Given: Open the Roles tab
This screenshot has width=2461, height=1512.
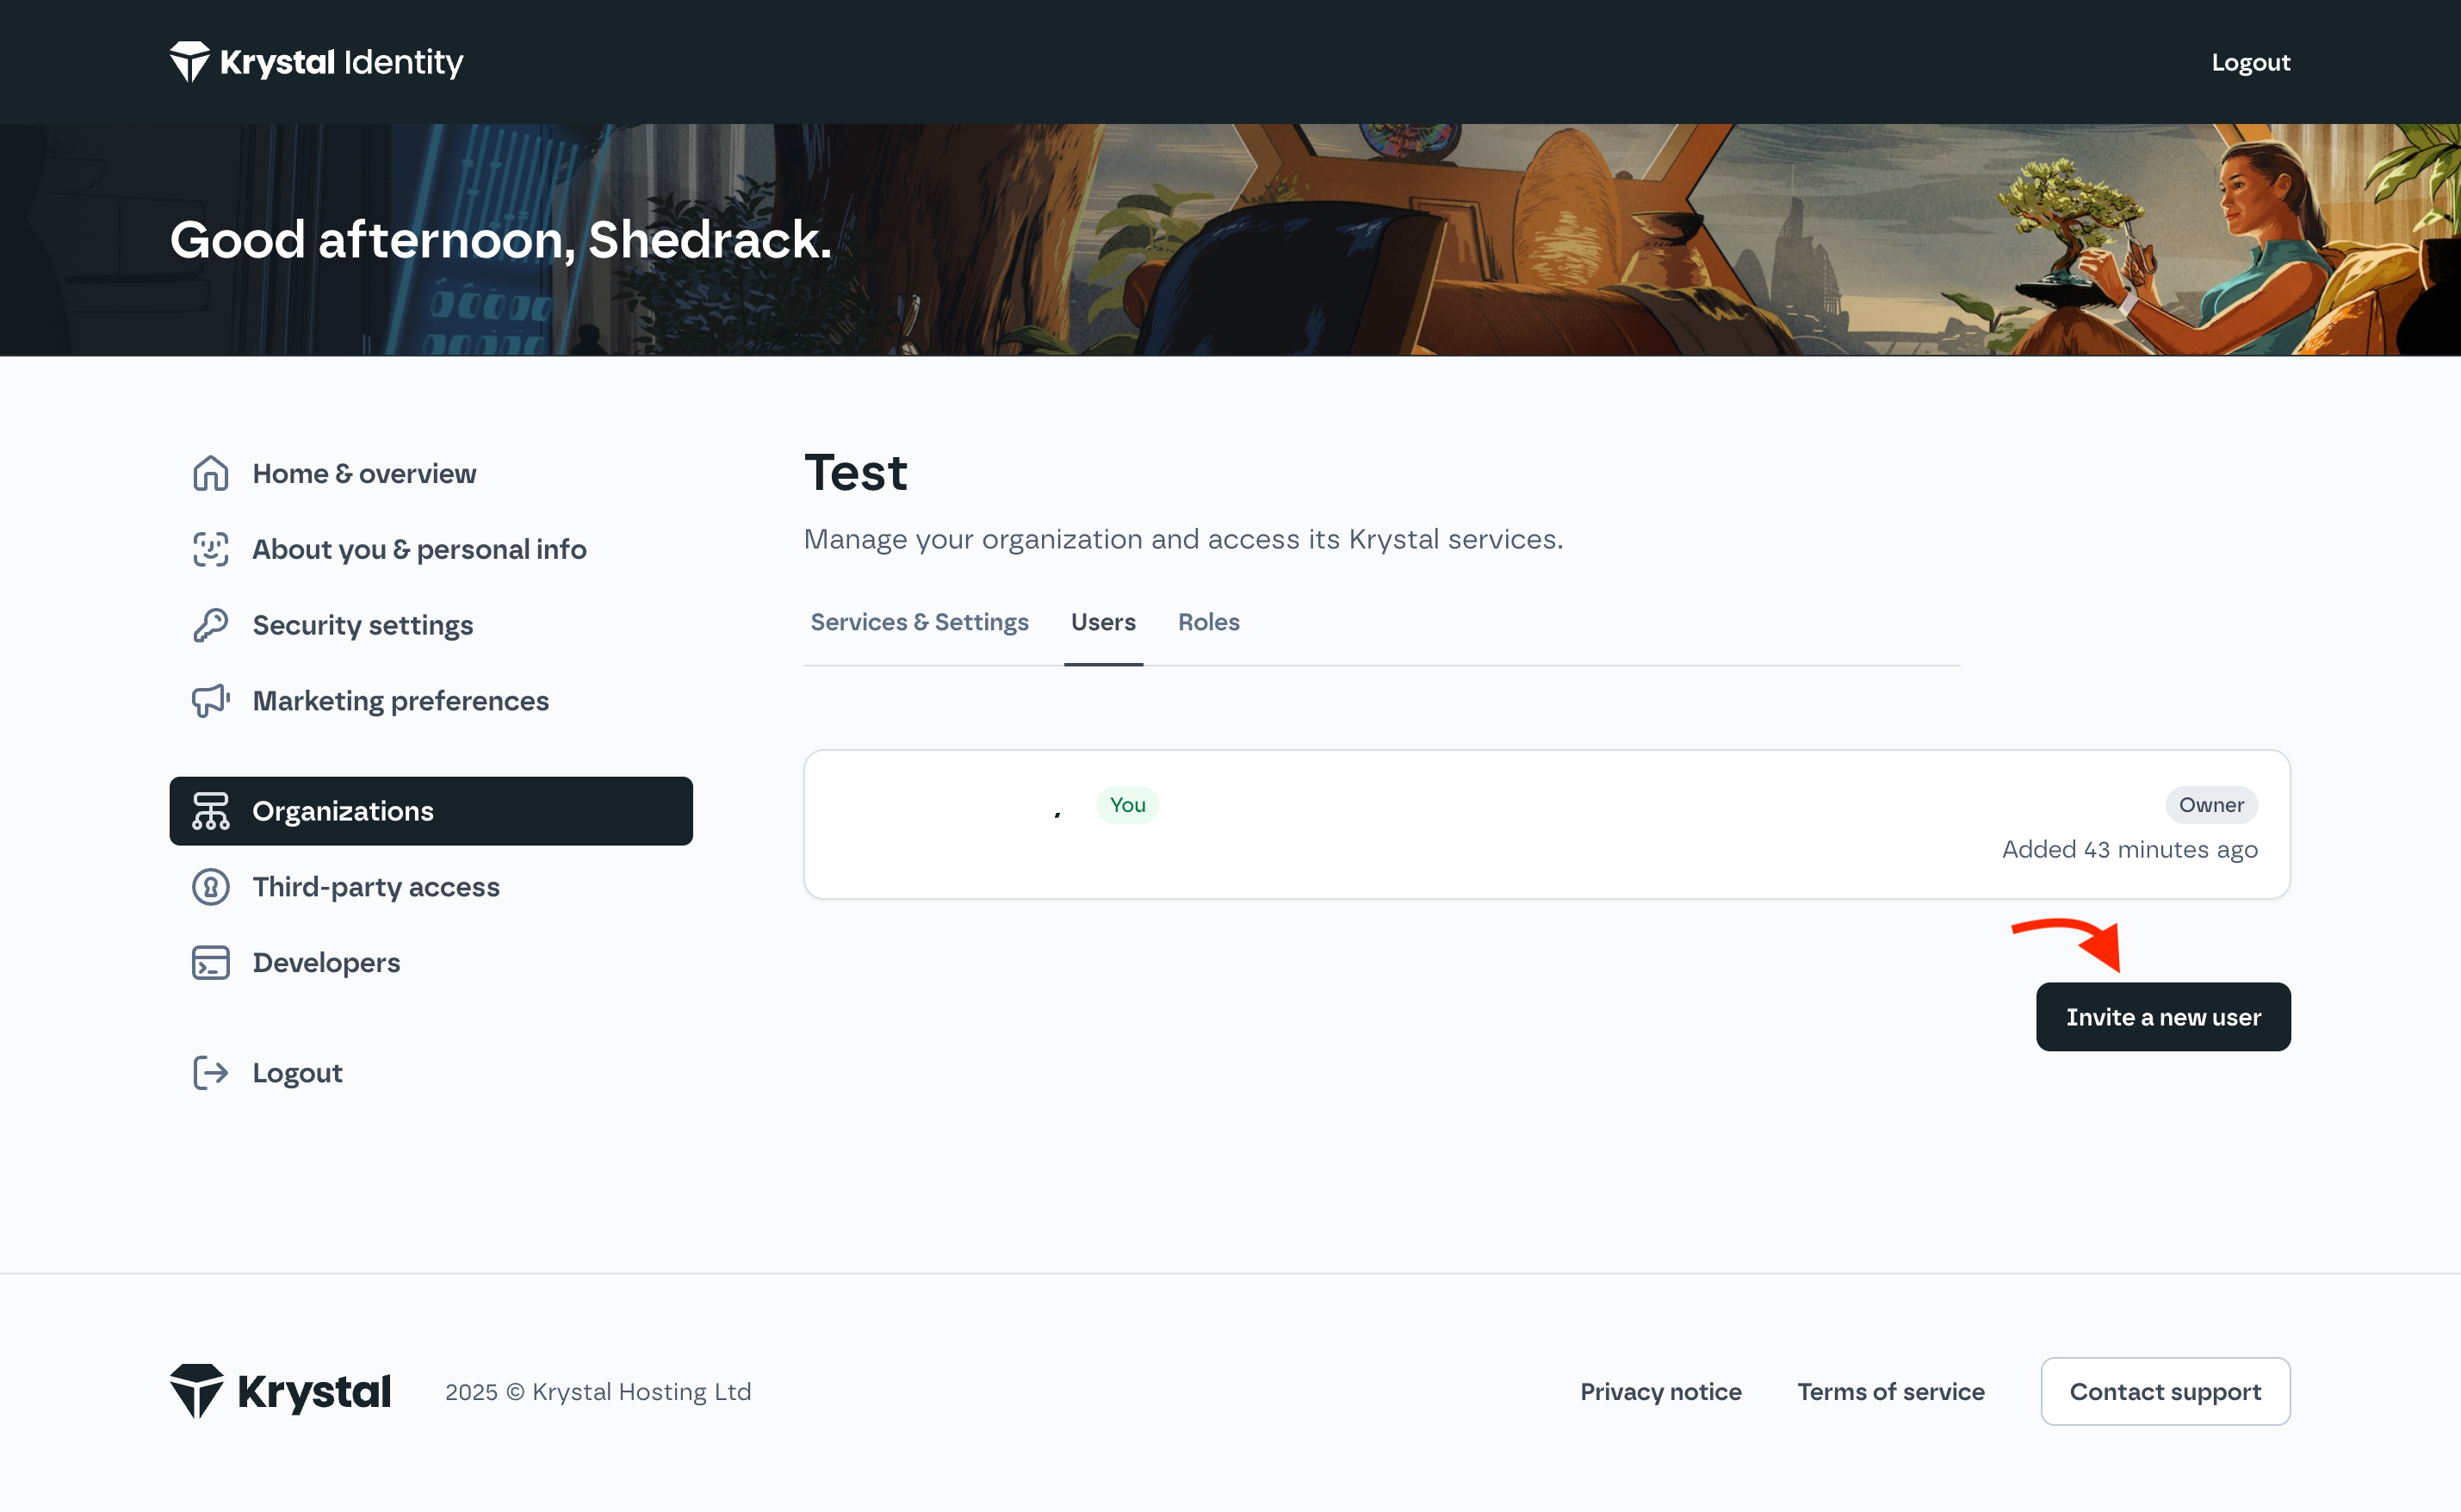Looking at the screenshot, I should (x=1208, y=622).
